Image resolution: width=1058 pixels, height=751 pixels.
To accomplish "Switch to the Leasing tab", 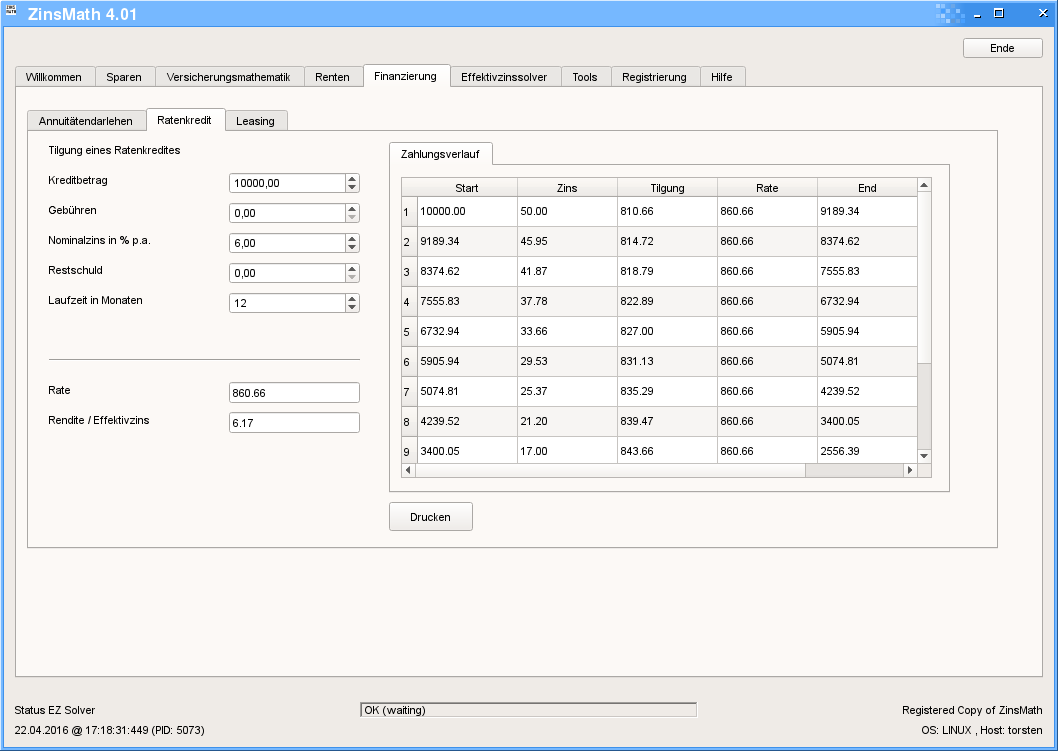I will click(x=255, y=121).
